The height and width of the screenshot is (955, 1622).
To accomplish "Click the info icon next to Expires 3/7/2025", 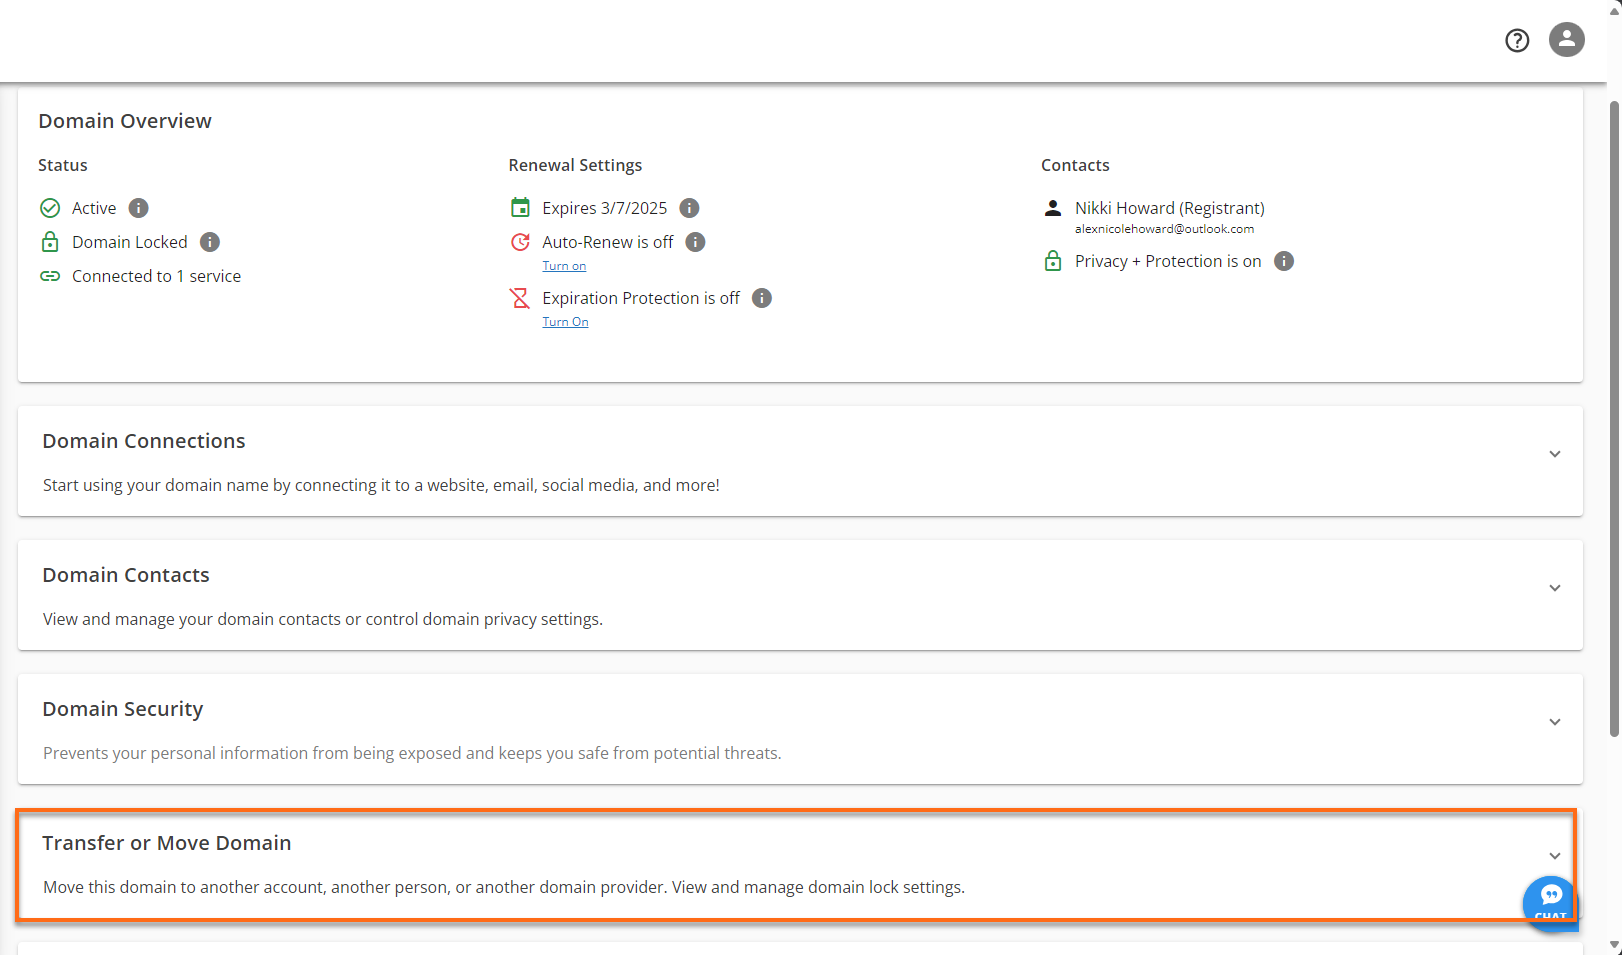I will [x=688, y=207].
